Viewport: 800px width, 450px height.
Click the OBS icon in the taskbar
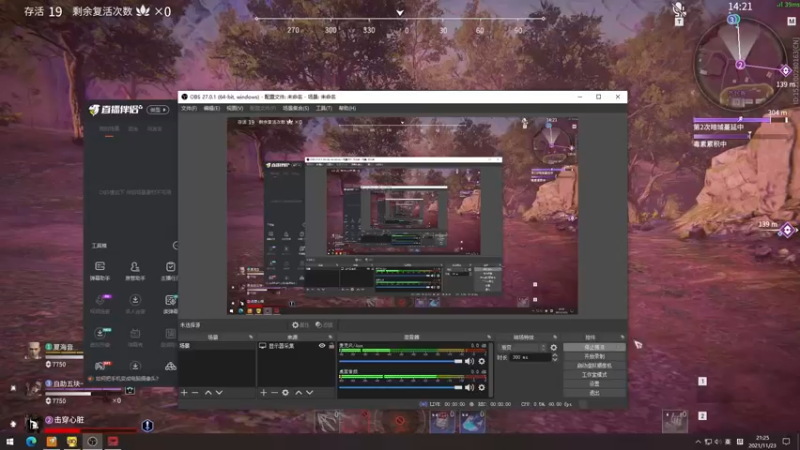[92, 441]
